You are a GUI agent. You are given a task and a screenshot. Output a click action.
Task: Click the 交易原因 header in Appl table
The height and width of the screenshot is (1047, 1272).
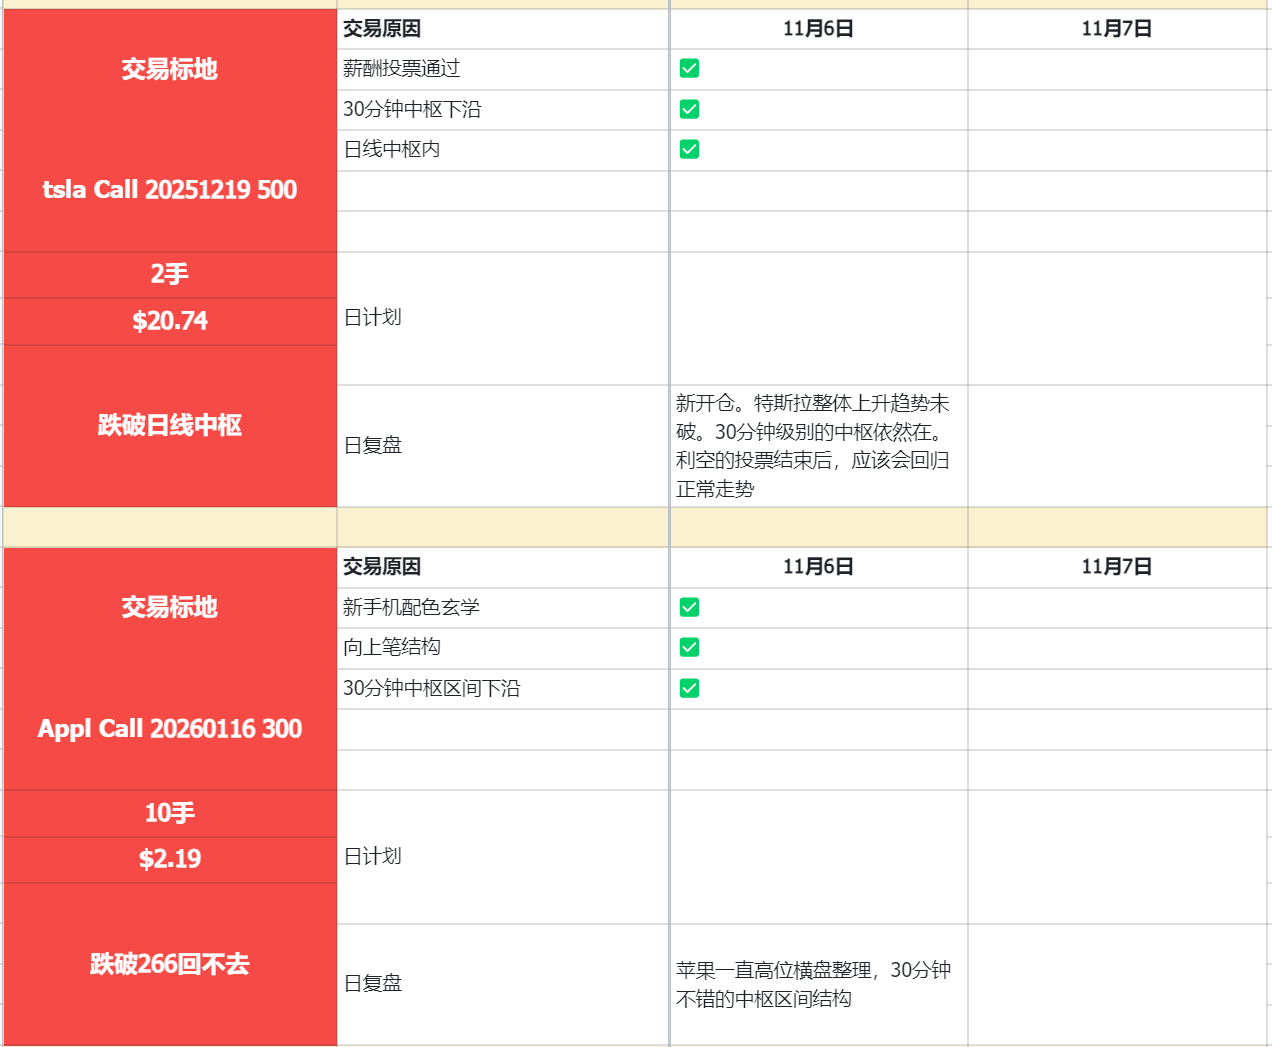click(x=503, y=567)
